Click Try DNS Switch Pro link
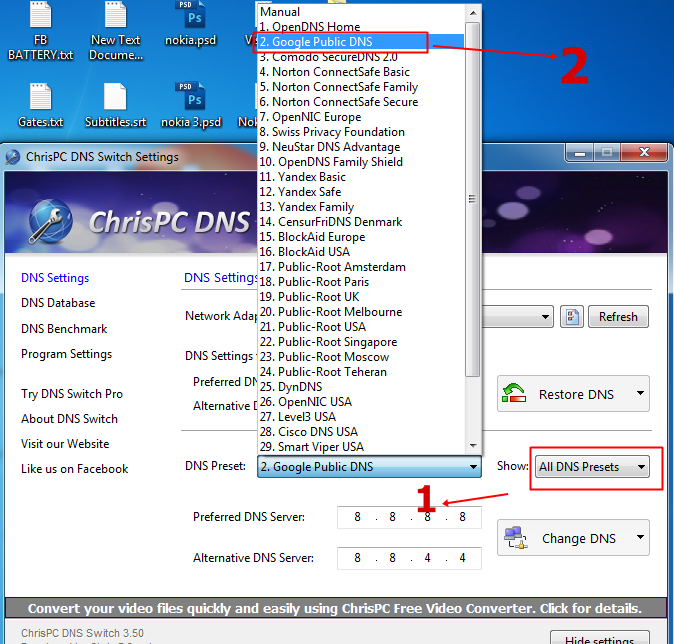This screenshot has height=644, width=674. coord(72,394)
